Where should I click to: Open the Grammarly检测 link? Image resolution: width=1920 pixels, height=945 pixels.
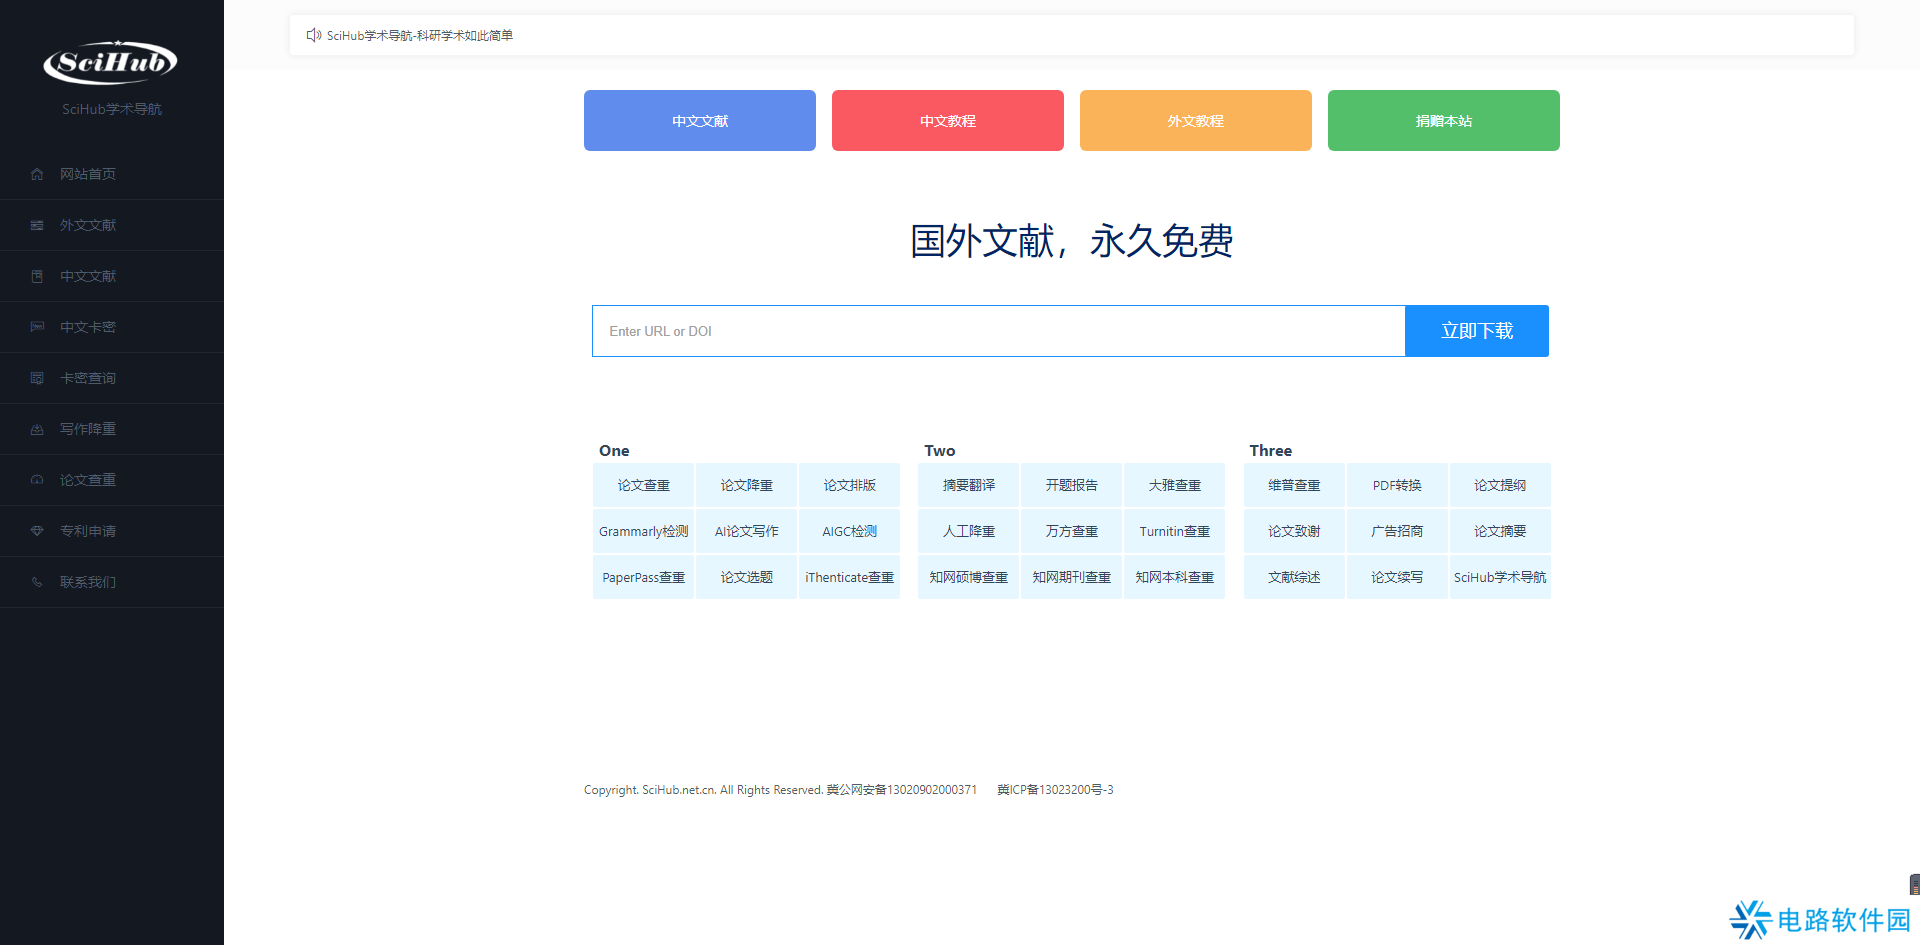coord(643,532)
